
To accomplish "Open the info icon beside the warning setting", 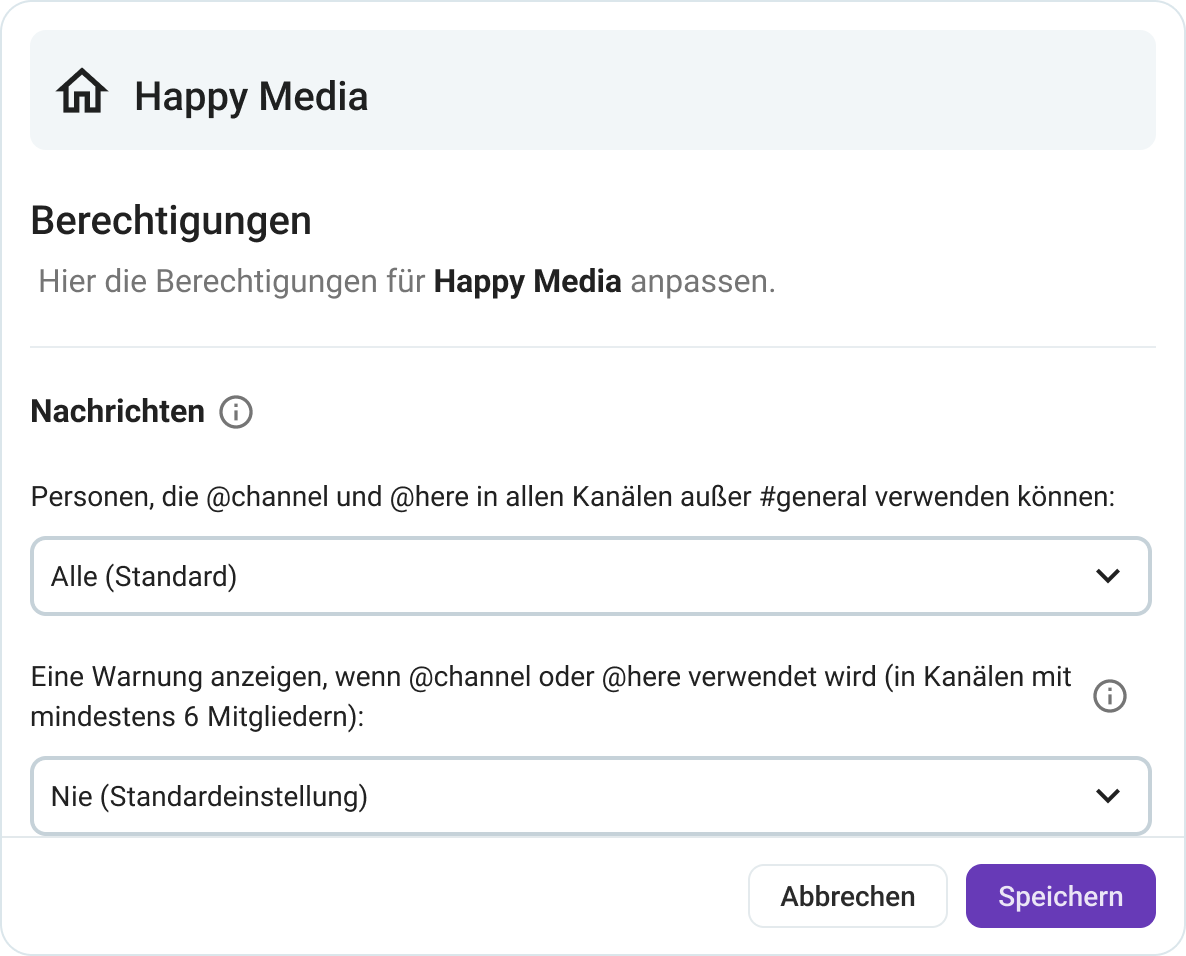I will pos(1109,696).
